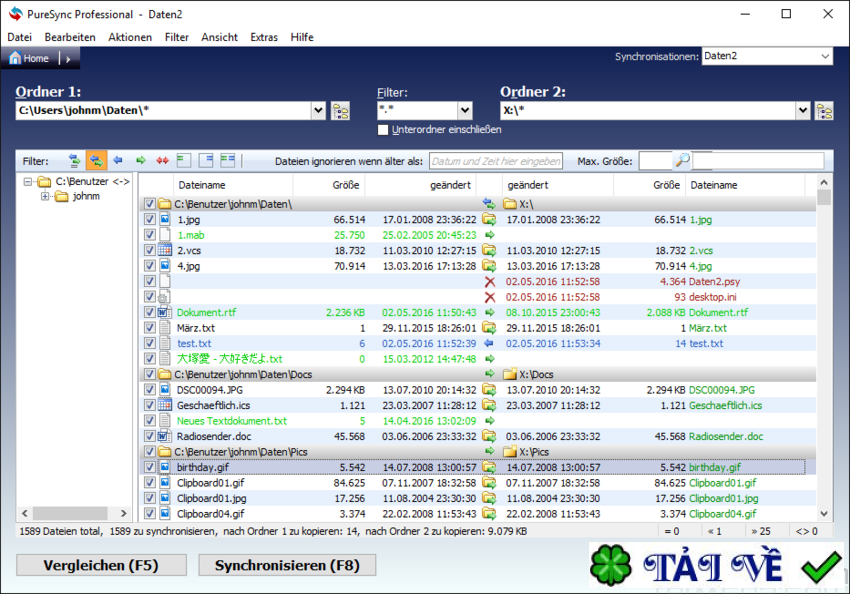Click the magnifier search icon beside Max. Größe

(682, 160)
